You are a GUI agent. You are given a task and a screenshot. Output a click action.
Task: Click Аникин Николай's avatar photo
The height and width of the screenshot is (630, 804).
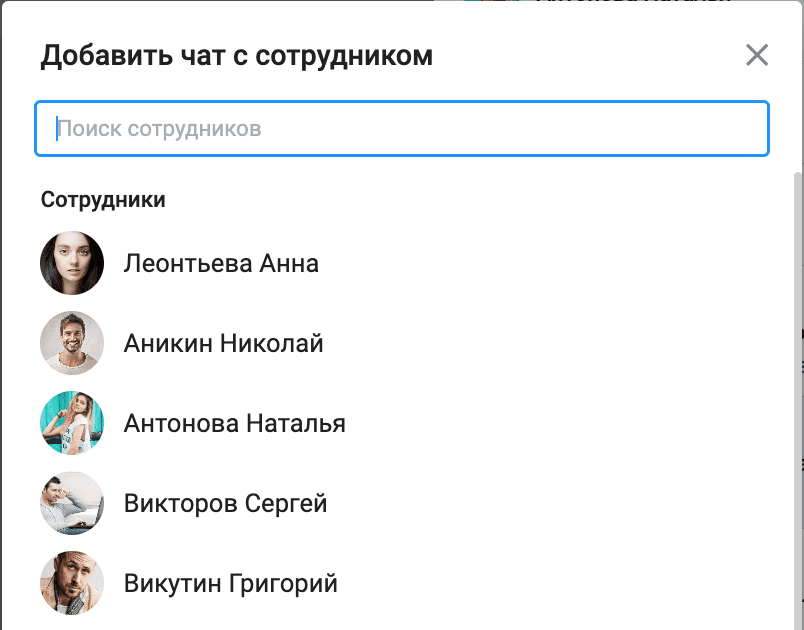[72, 344]
